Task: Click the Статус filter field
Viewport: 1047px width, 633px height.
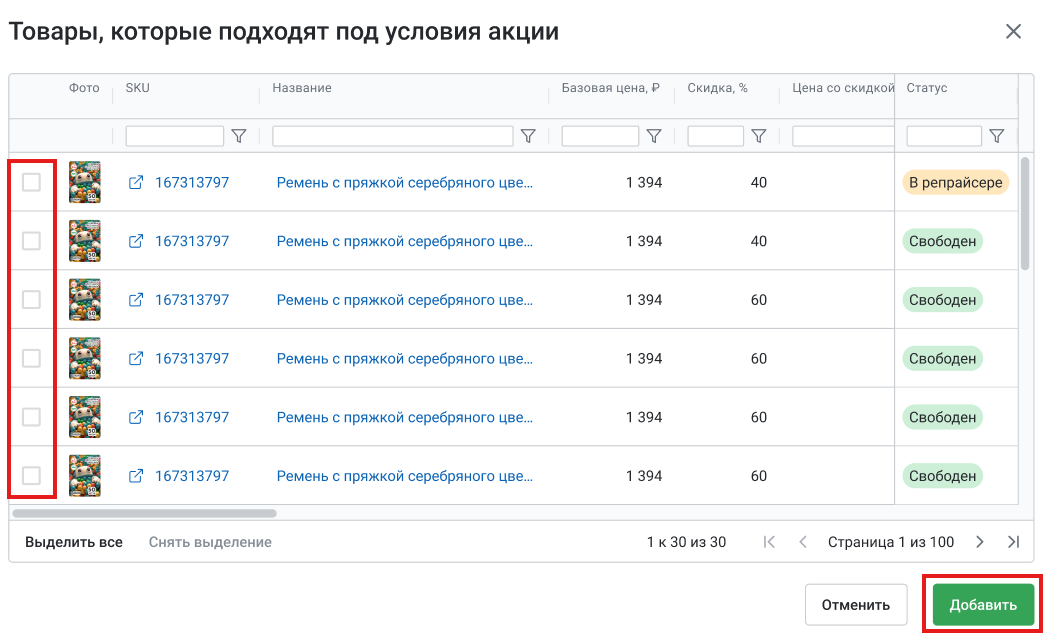Action: coord(944,136)
